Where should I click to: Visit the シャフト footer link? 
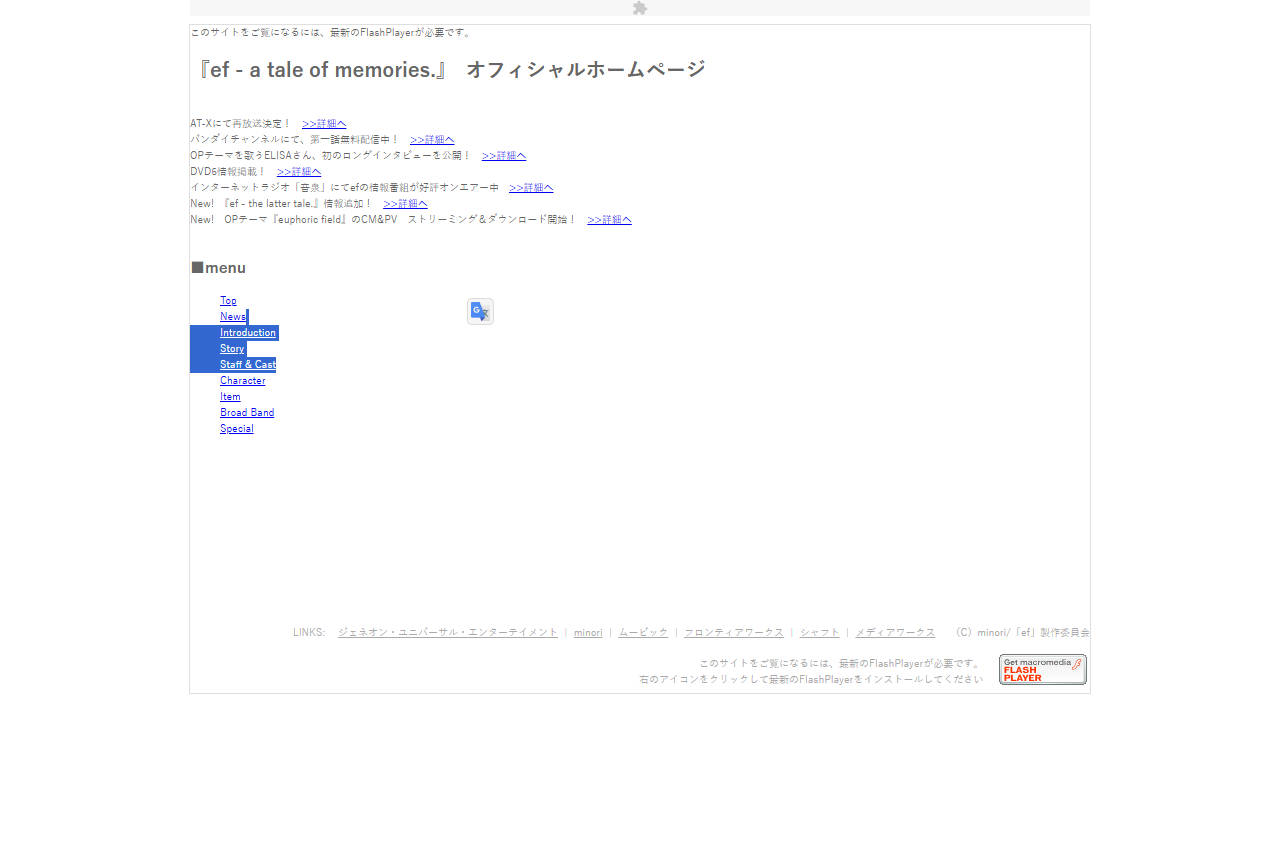tap(819, 633)
